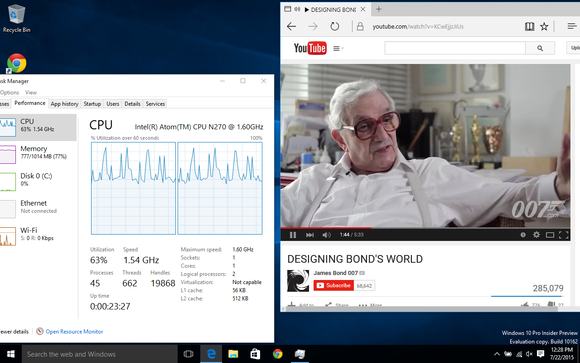Click the Open Resource Monitor link
Screen dimensions: 580x363
pos(74,332)
